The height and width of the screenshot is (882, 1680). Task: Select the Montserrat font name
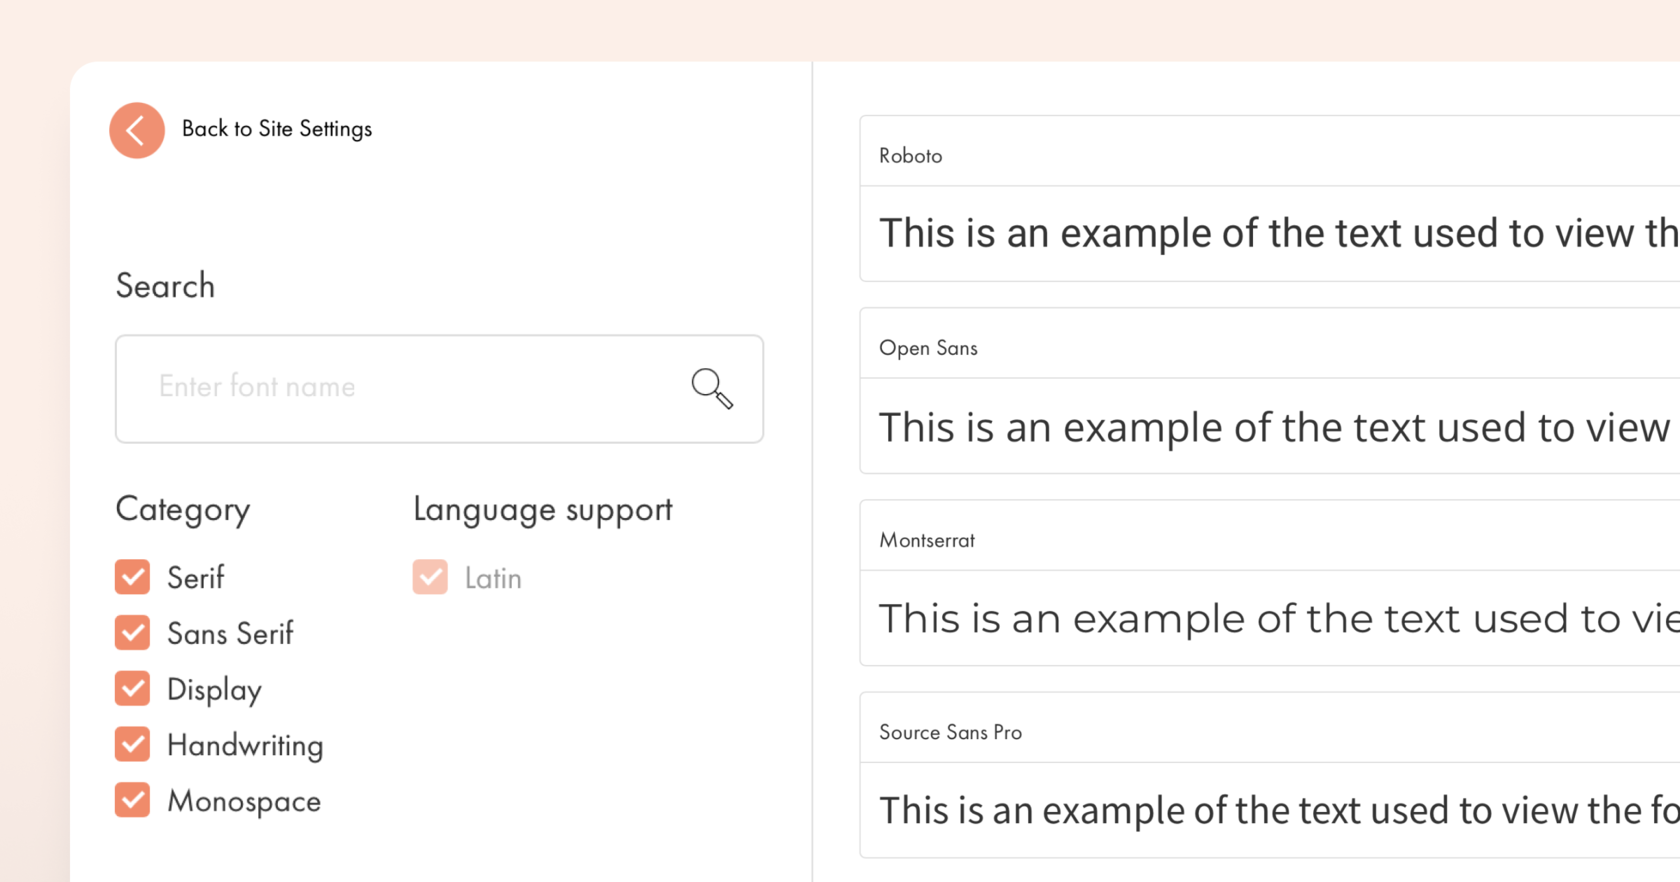926,540
